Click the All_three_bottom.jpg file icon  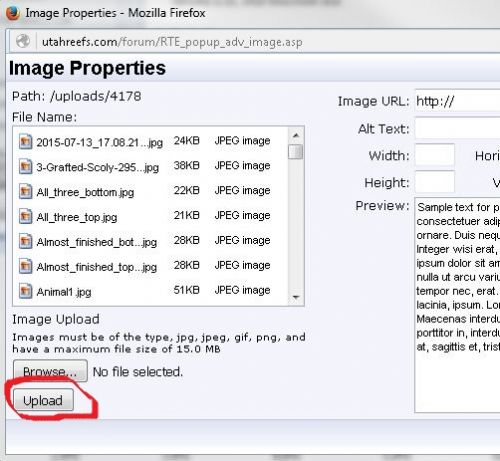[25, 191]
